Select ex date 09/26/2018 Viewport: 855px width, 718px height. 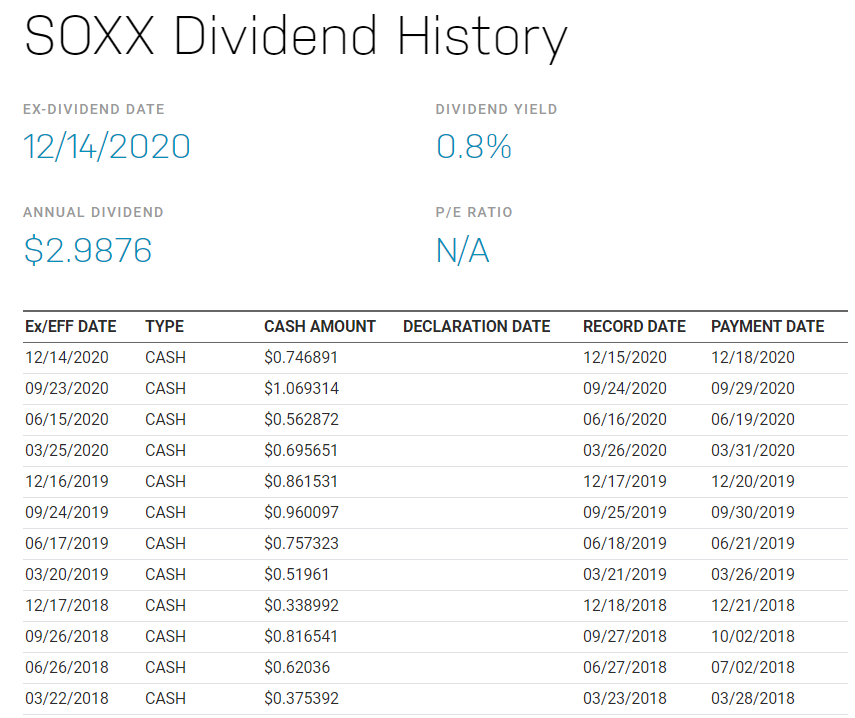[x=67, y=637]
